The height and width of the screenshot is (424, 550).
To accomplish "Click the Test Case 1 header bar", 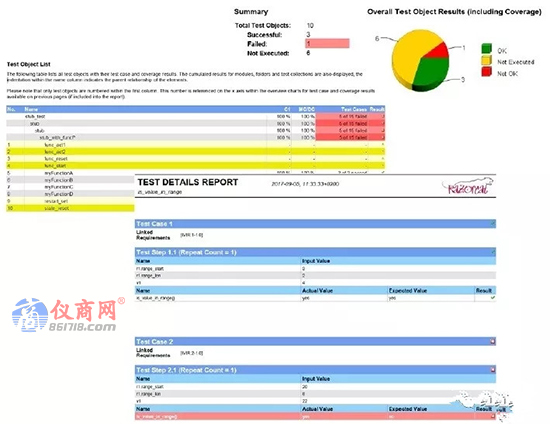I will click(x=315, y=224).
